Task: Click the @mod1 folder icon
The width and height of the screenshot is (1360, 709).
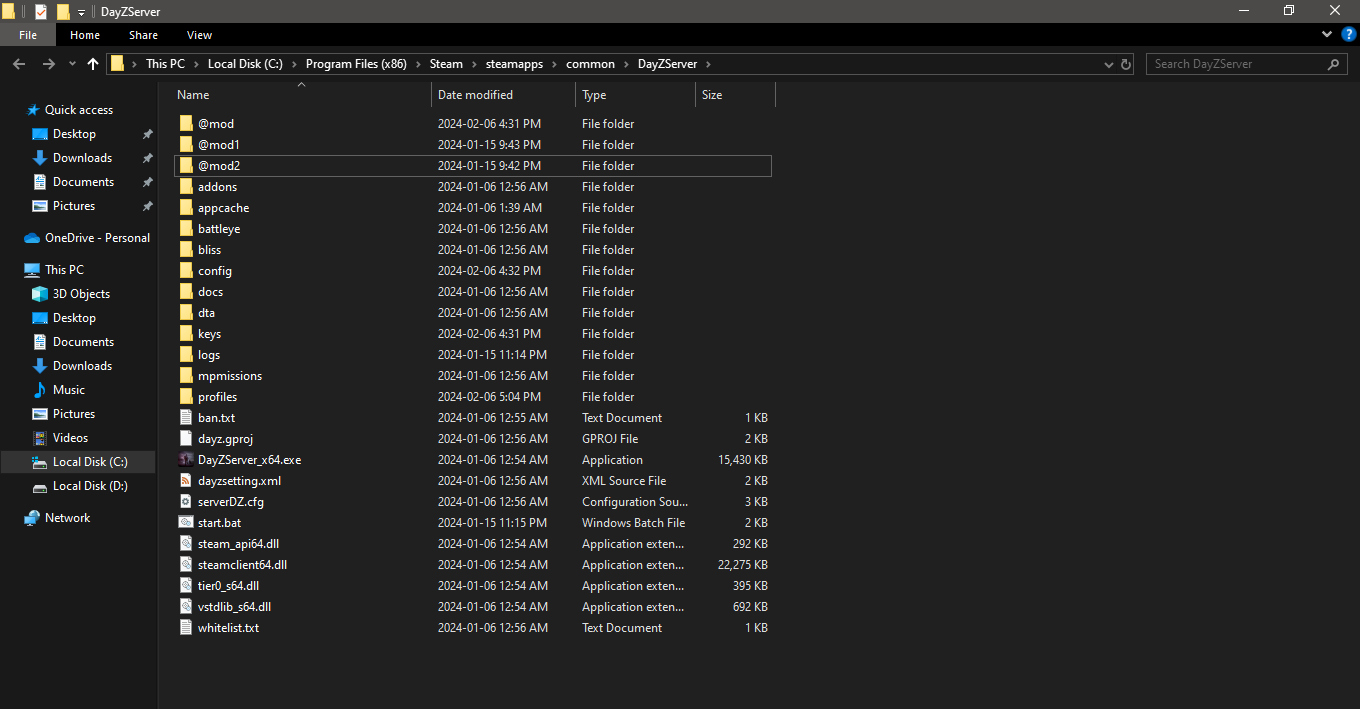Action: click(x=186, y=145)
